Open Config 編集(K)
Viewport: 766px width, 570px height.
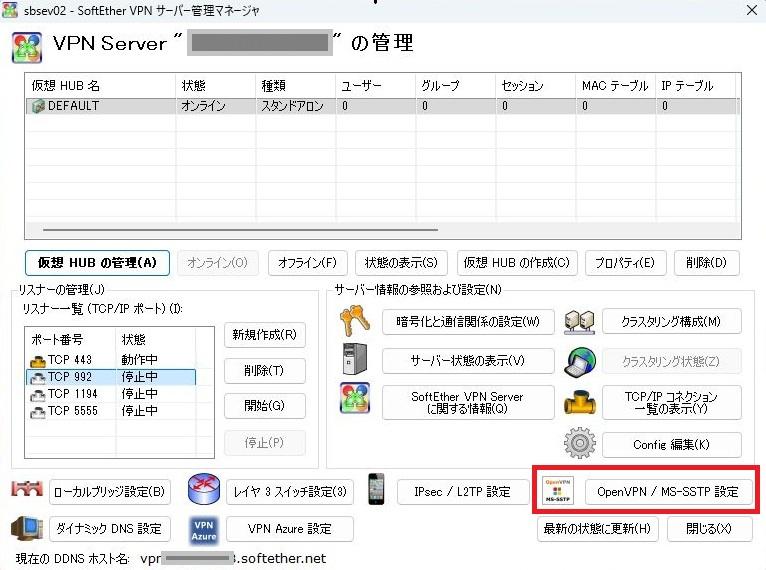pyautogui.click(x=672, y=445)
